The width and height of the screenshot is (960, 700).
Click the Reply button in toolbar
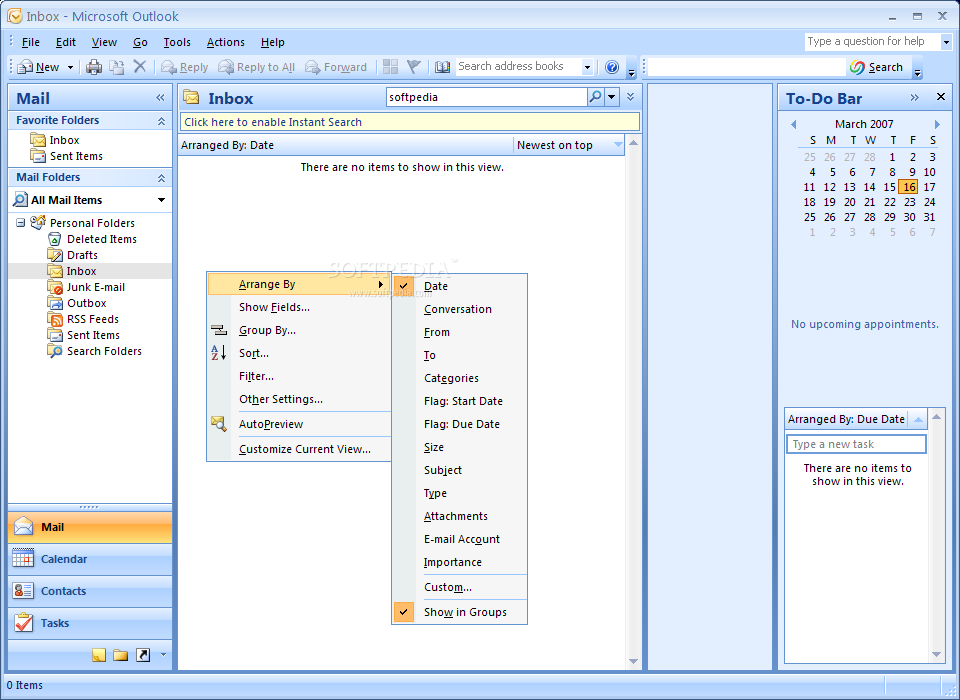[x=184, y=67]
